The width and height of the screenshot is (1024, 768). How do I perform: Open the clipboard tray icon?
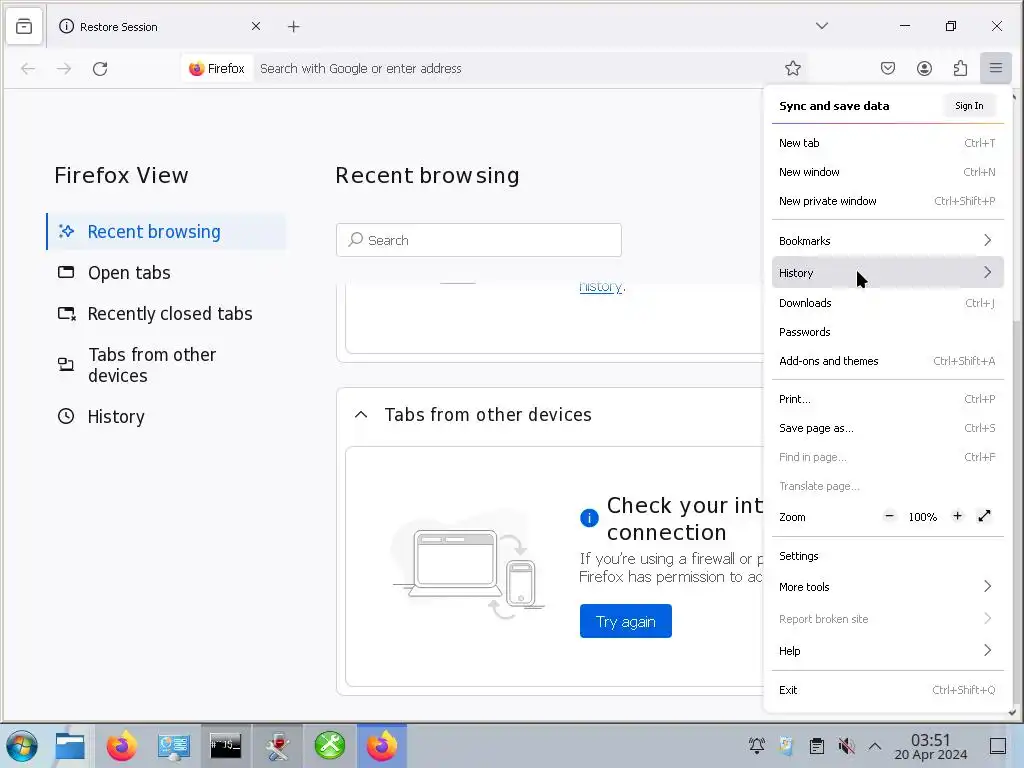816,746
